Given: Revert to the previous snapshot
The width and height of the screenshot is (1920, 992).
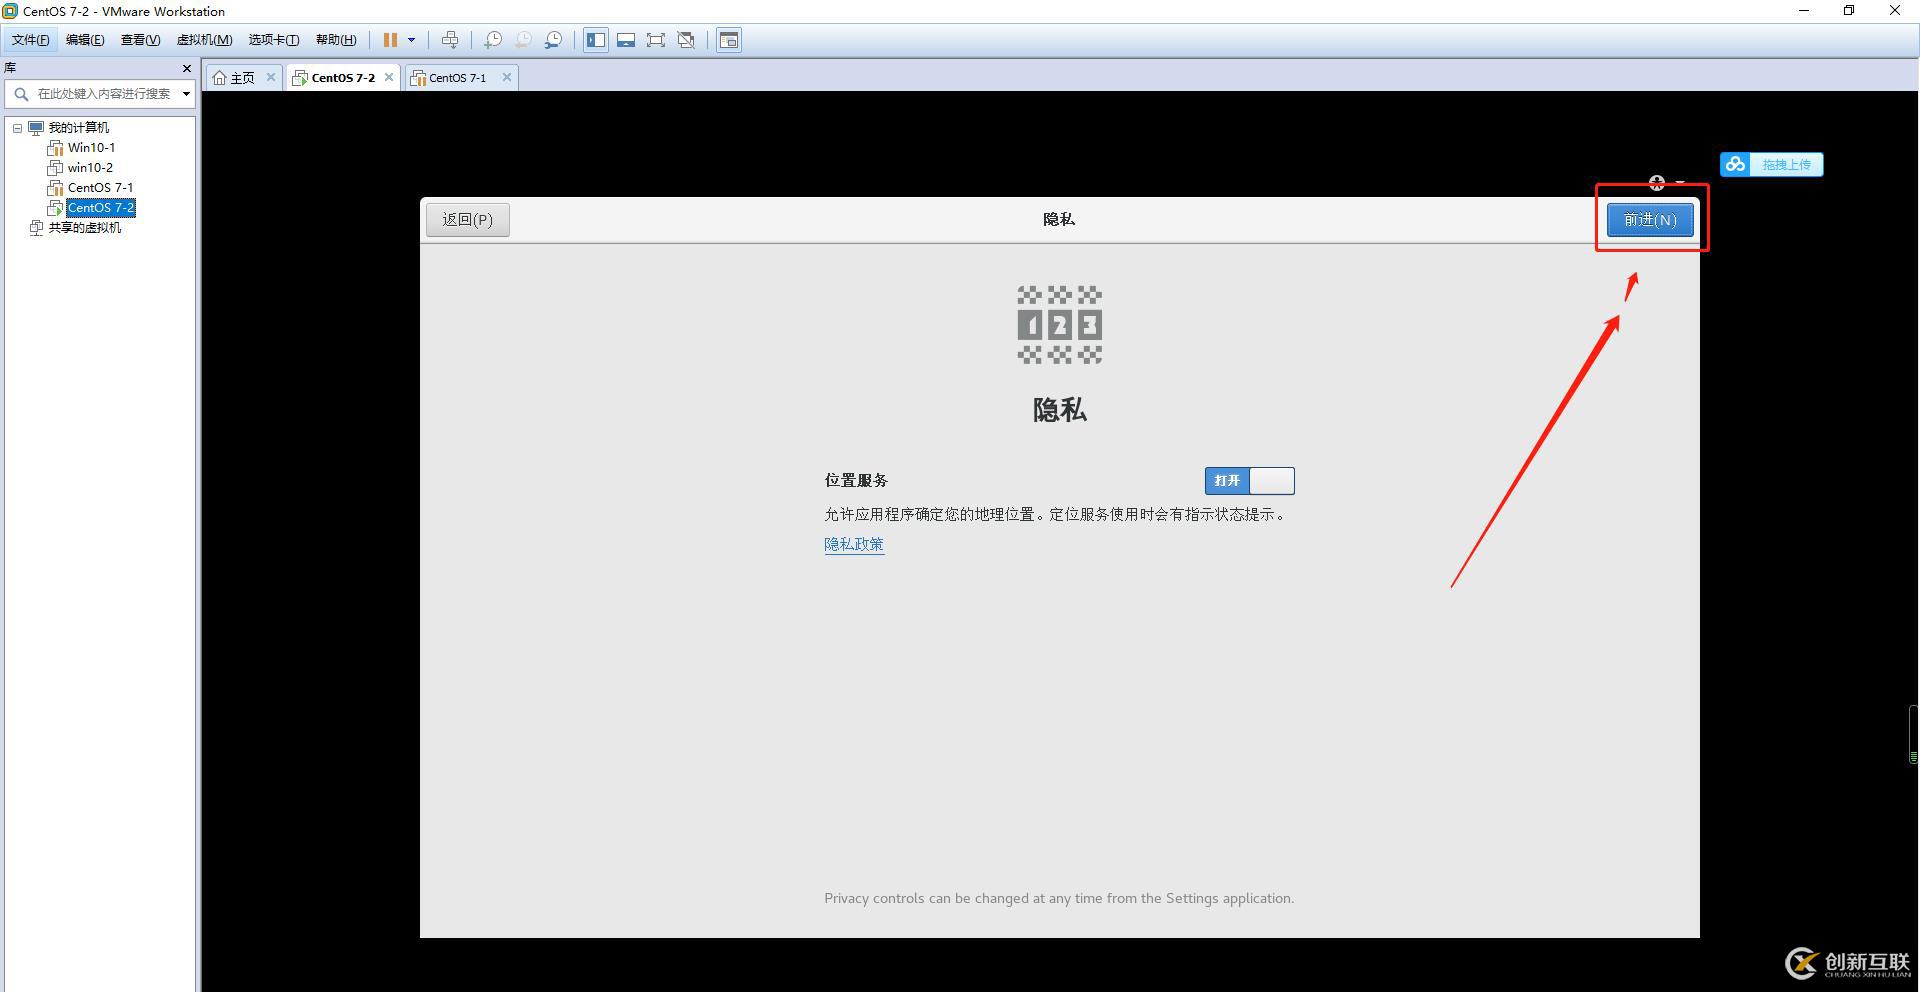Looking at the screenshot, I should tap(523, 40).
